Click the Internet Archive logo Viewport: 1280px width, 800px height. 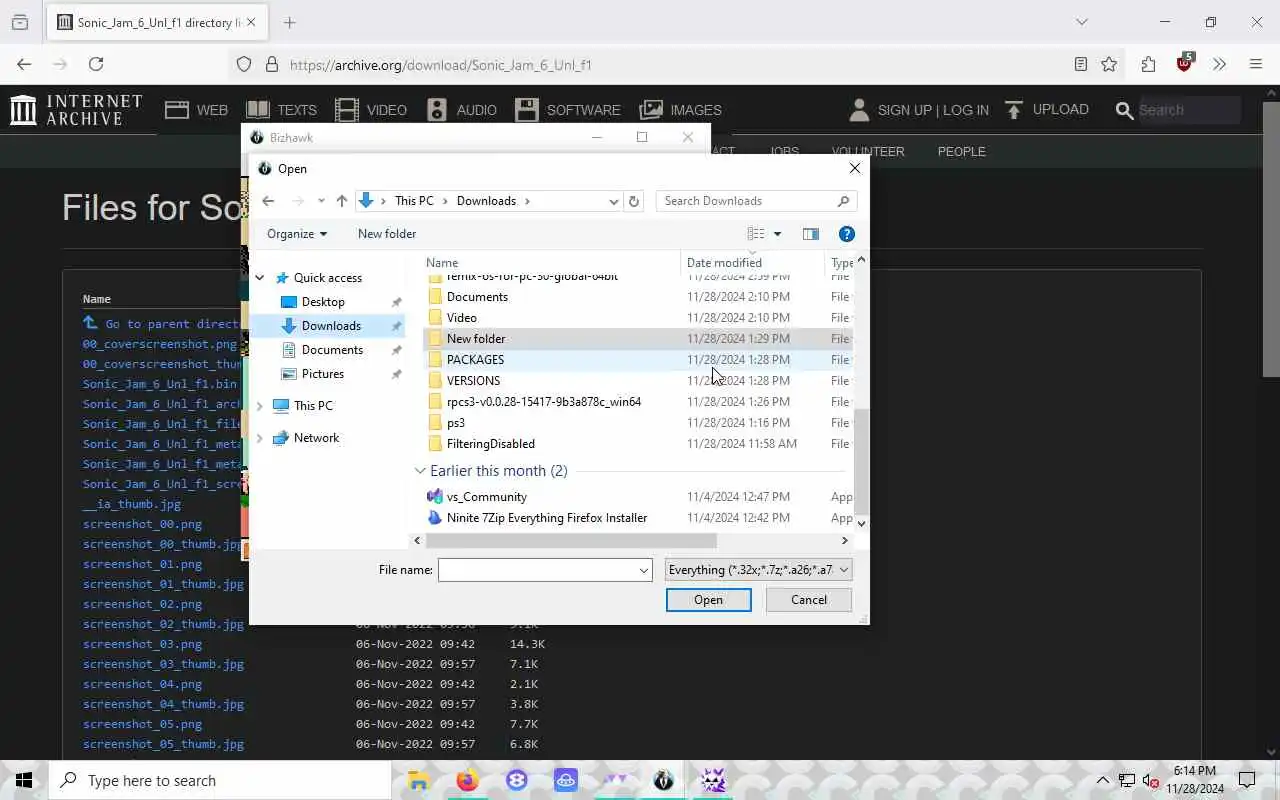(76, 110)
